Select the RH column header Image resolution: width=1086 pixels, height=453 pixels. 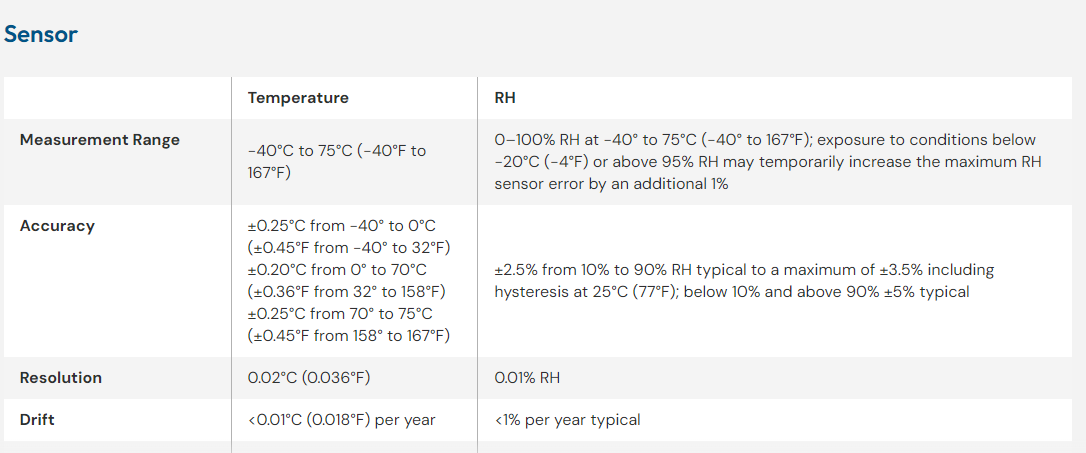(505, 98)
